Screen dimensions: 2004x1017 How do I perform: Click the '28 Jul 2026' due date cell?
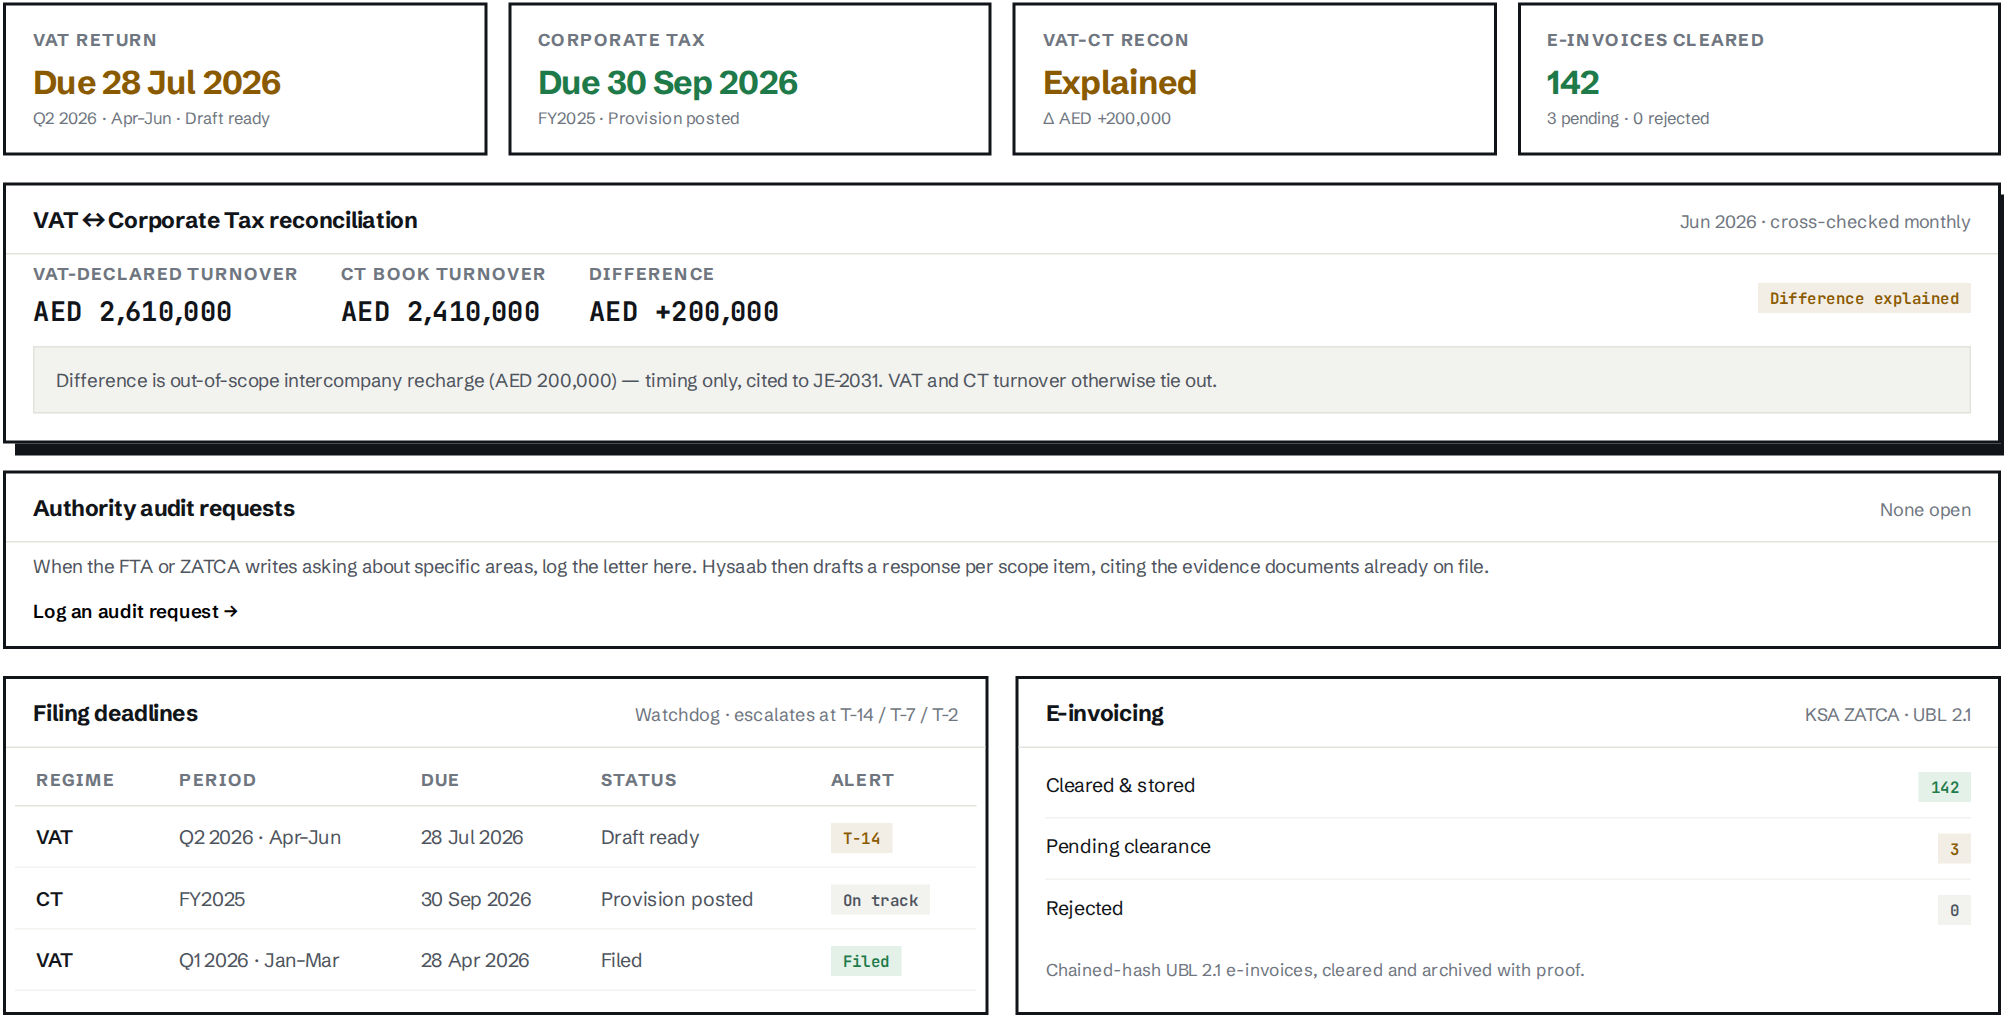pos(472,837)
